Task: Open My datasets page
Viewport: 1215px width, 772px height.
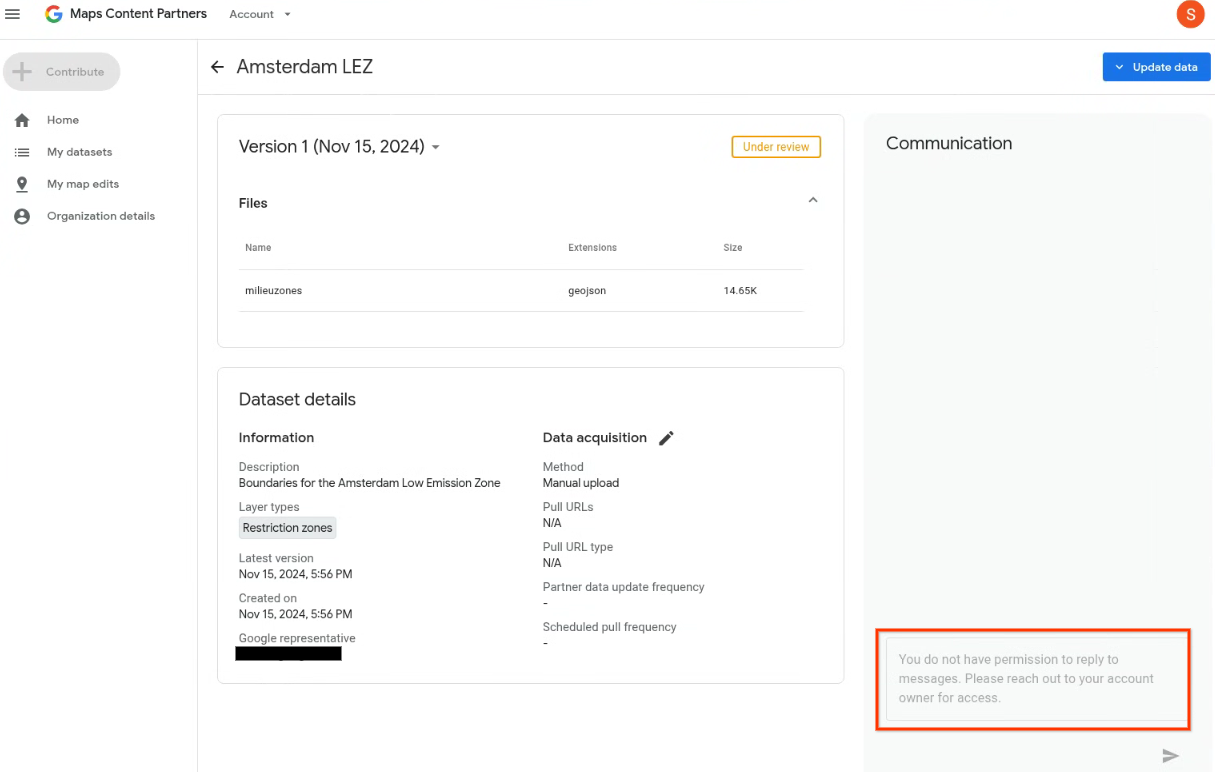Action: tap(79, 152)
